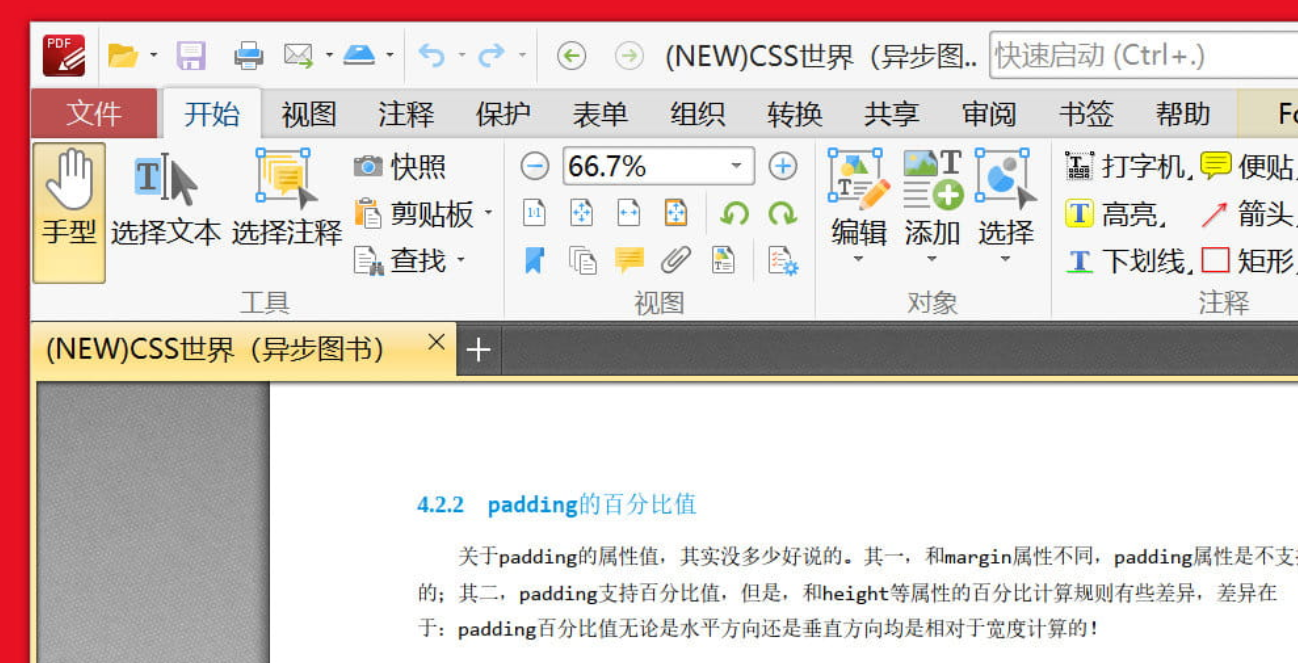Select the 箭头 arrow tool

click(1248, 214)
